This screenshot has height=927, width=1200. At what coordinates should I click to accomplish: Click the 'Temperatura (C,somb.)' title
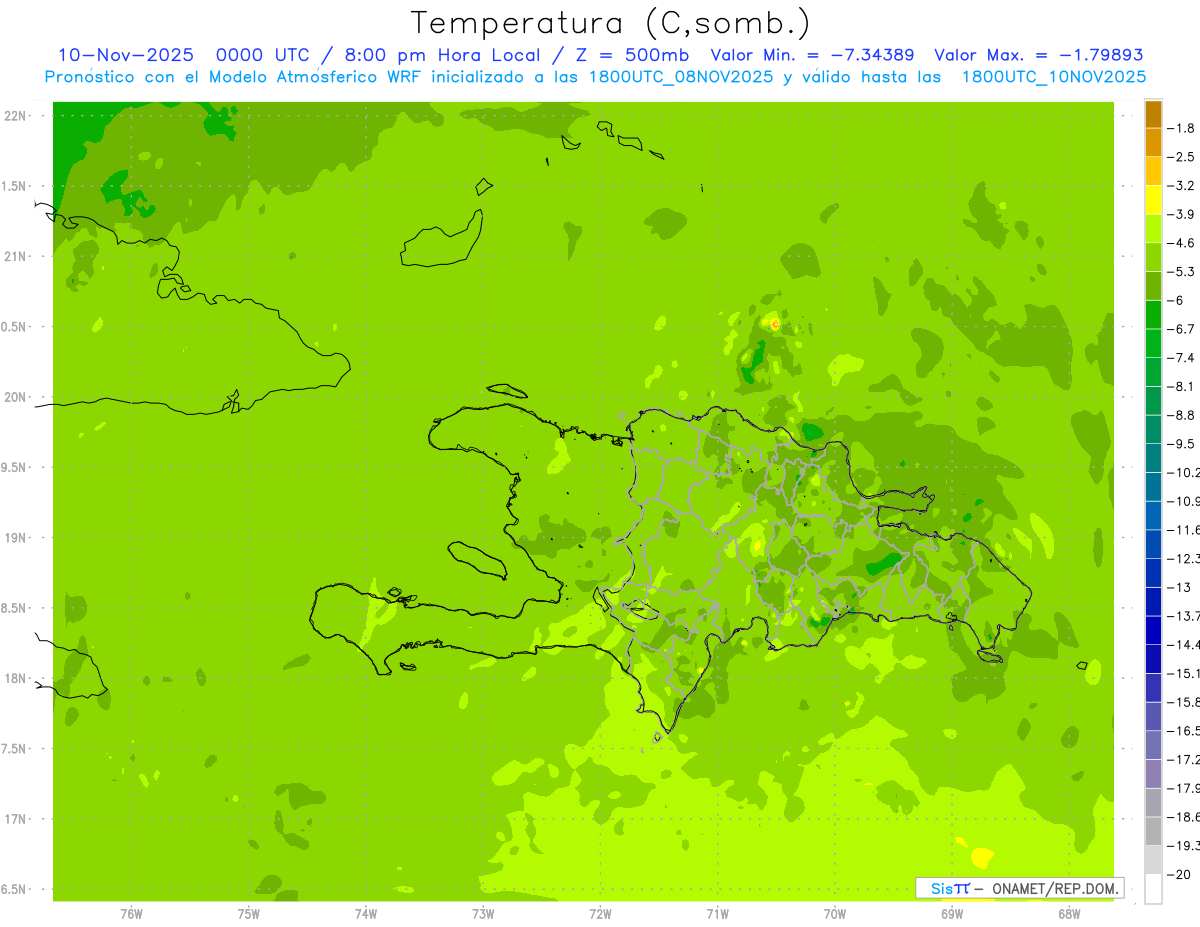[x=611, y=23]
